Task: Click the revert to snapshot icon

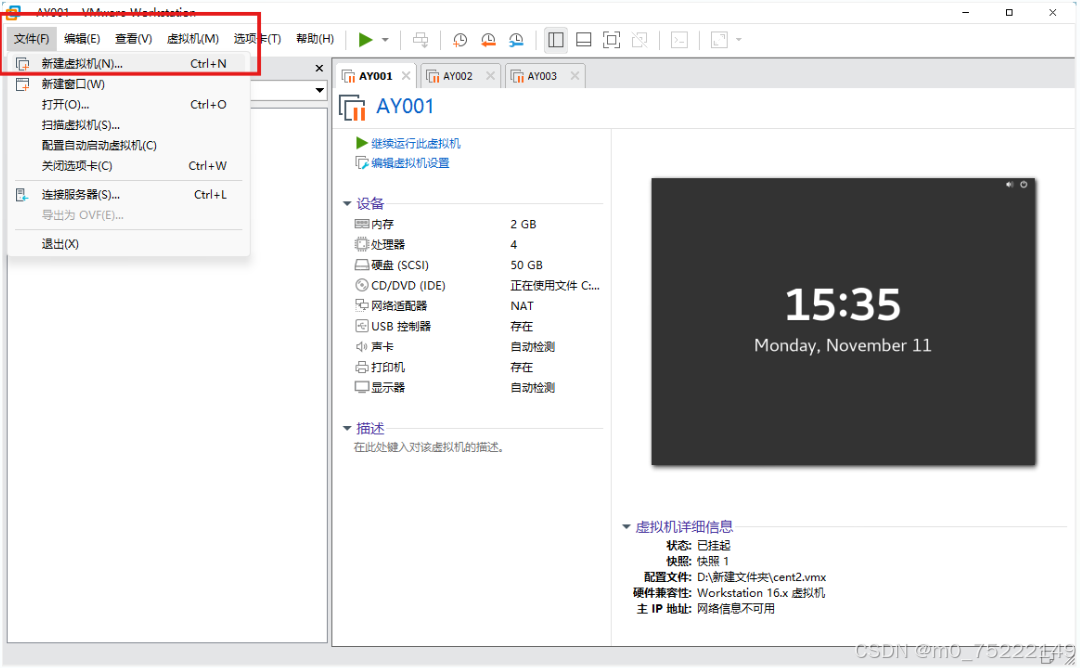Action: pyautogui.click(x=488, y=40)
